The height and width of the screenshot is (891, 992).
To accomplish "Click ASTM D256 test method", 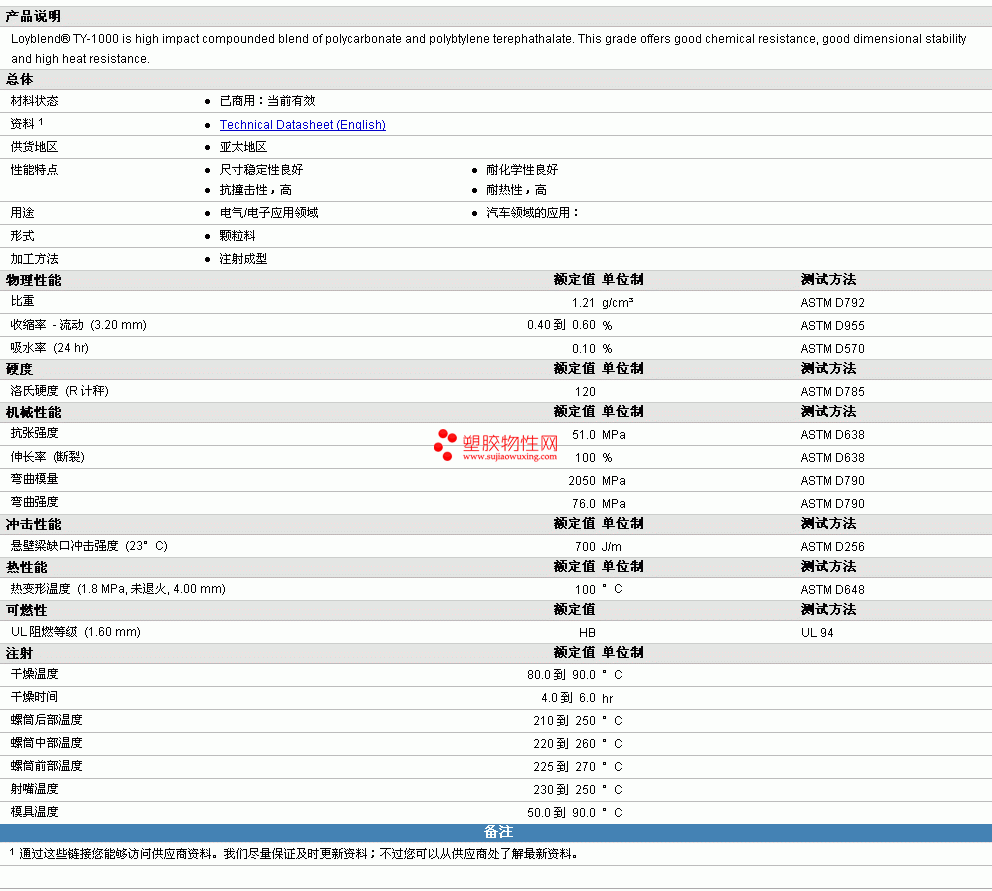I will pyautogui.click(x=832, y=547).
